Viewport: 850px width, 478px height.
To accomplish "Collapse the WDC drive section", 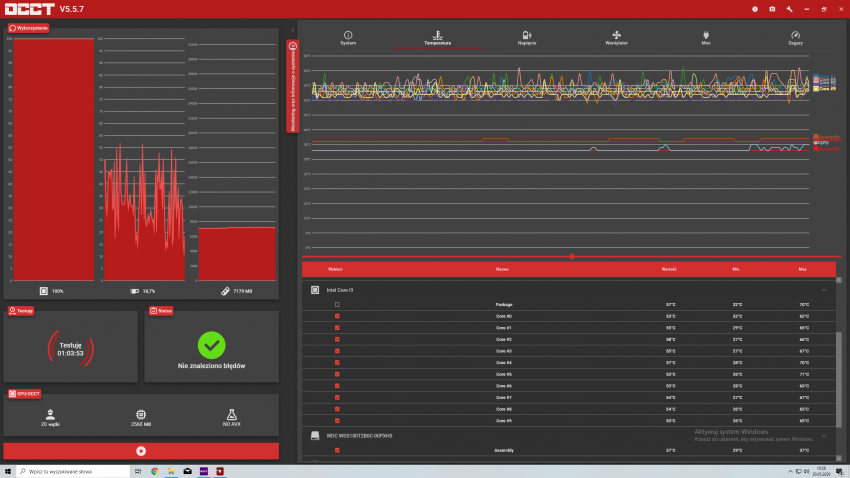I will [825, 436].
